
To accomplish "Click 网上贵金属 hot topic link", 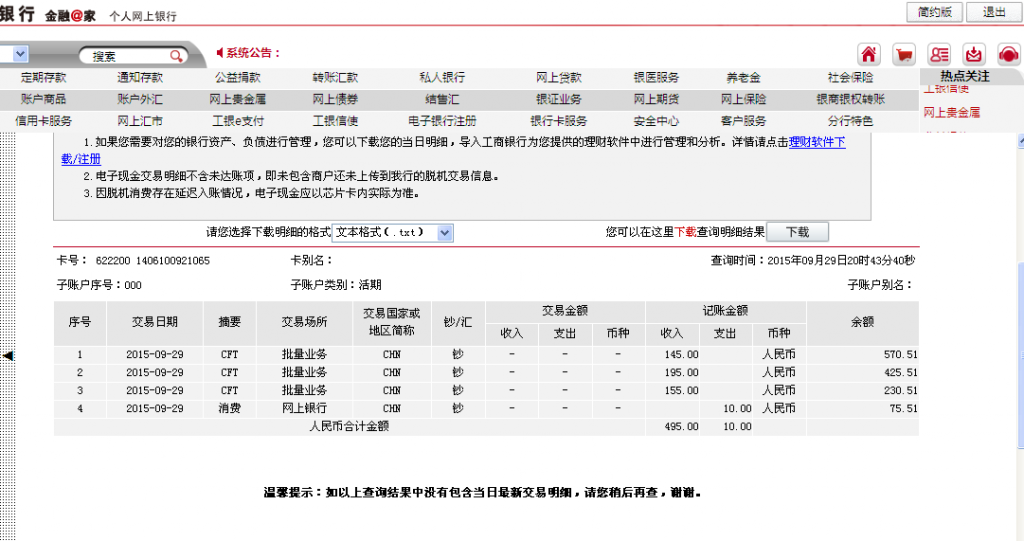I will tap(951, 112).
